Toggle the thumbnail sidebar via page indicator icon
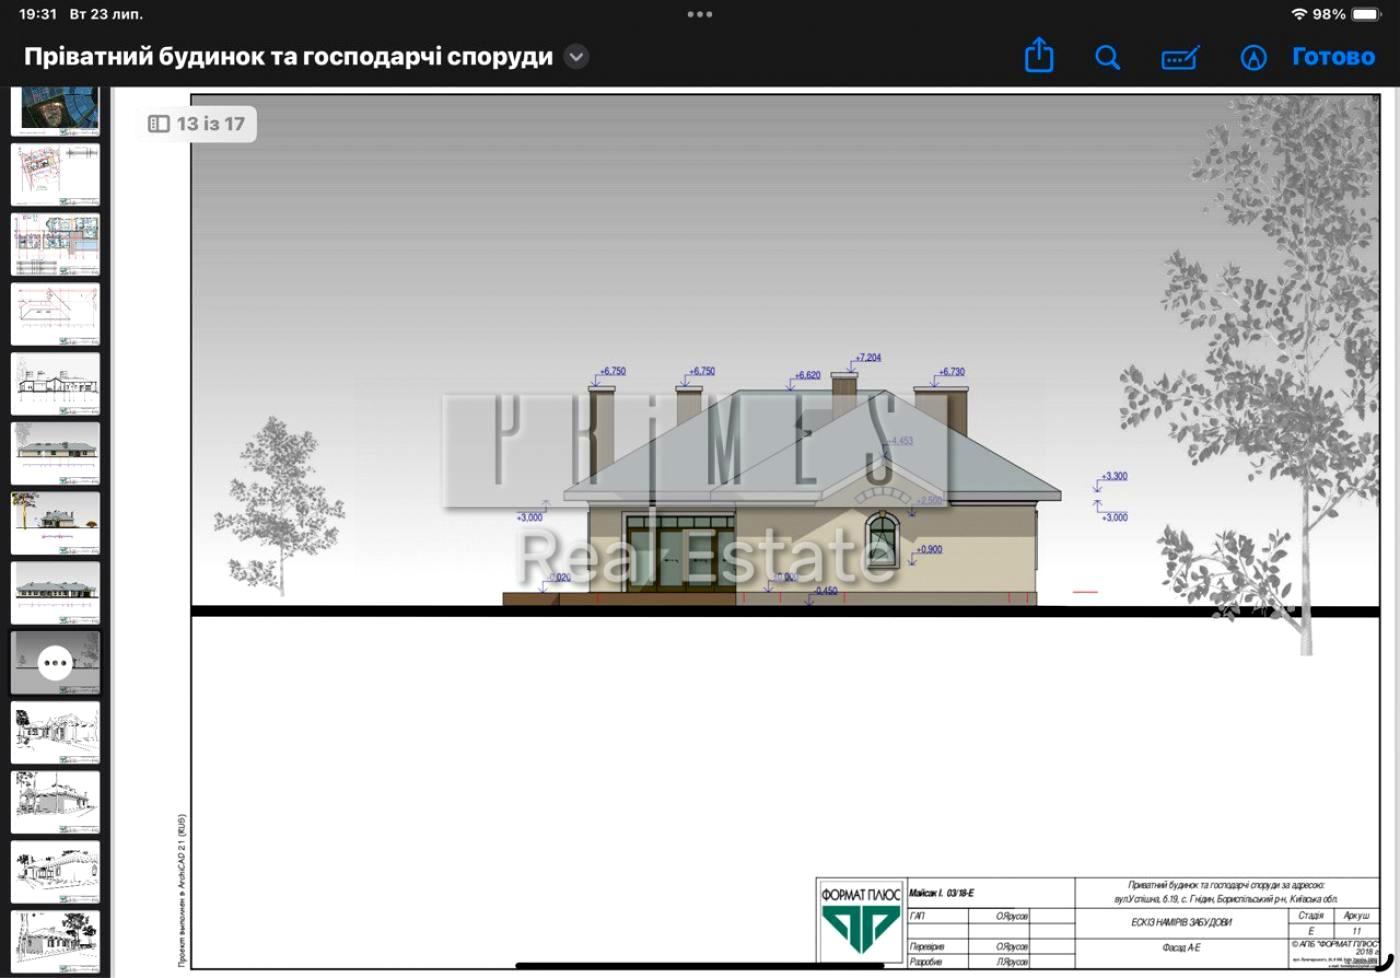 [159, 124]
